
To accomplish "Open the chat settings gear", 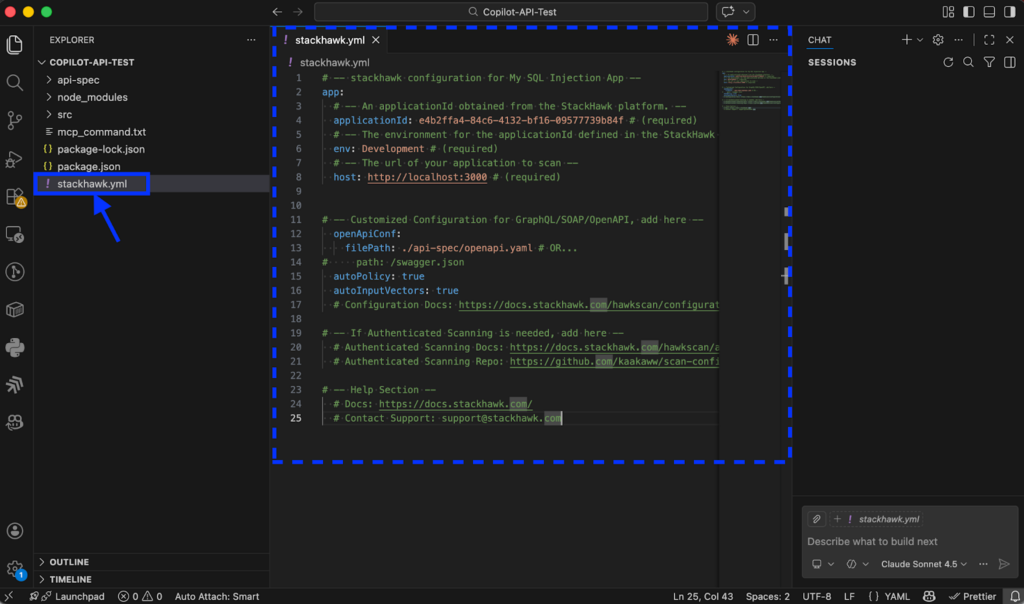I will pyautogui.click(x=937, y=39).
